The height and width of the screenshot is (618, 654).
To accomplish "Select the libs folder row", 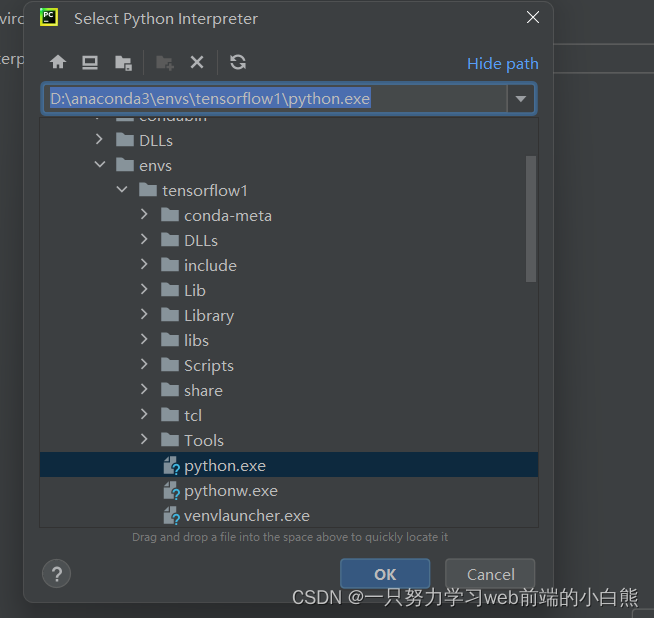I will pyautogui.click(x=289, y=340).
